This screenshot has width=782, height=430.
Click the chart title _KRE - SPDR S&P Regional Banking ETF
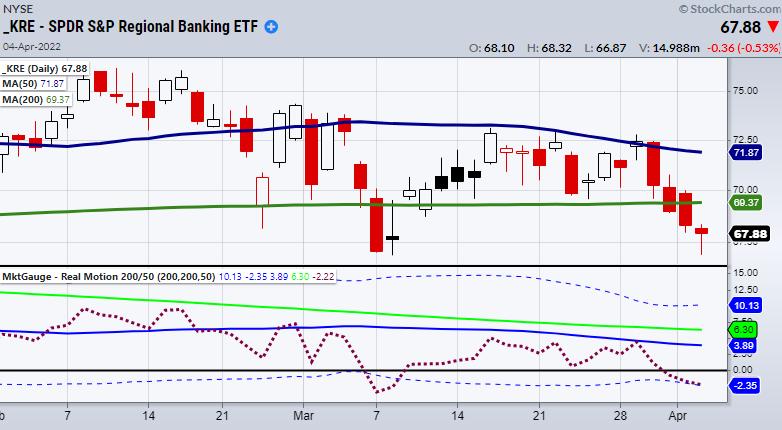(131, 26)
